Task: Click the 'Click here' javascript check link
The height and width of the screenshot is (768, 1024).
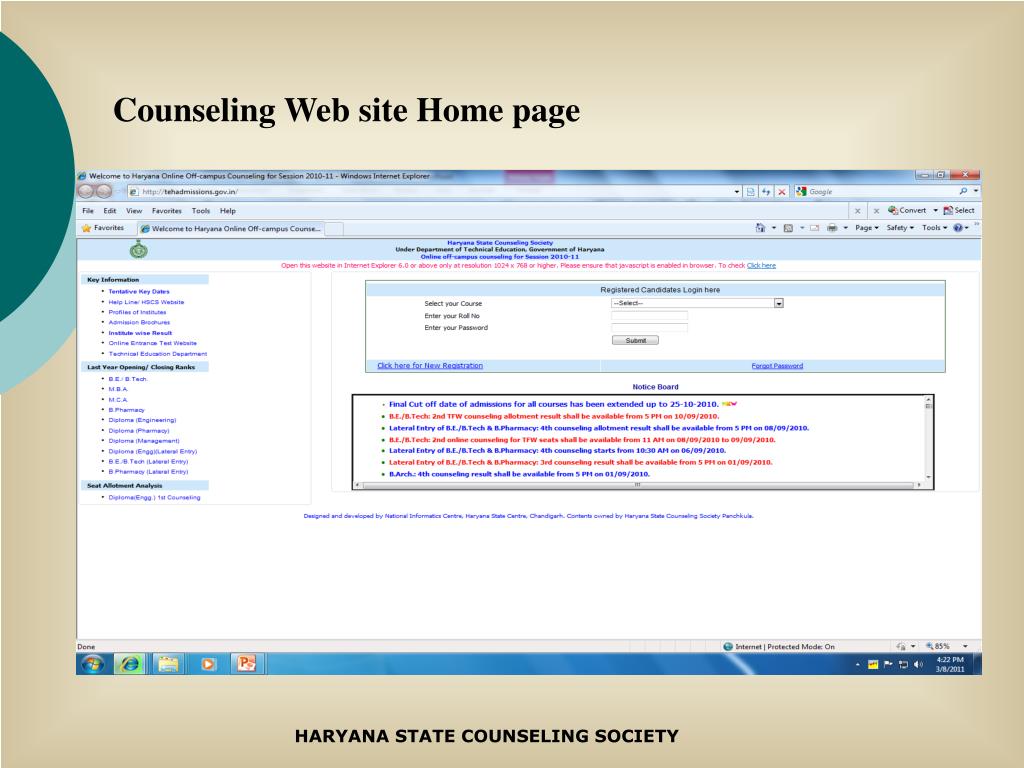Action: [761, 266]
